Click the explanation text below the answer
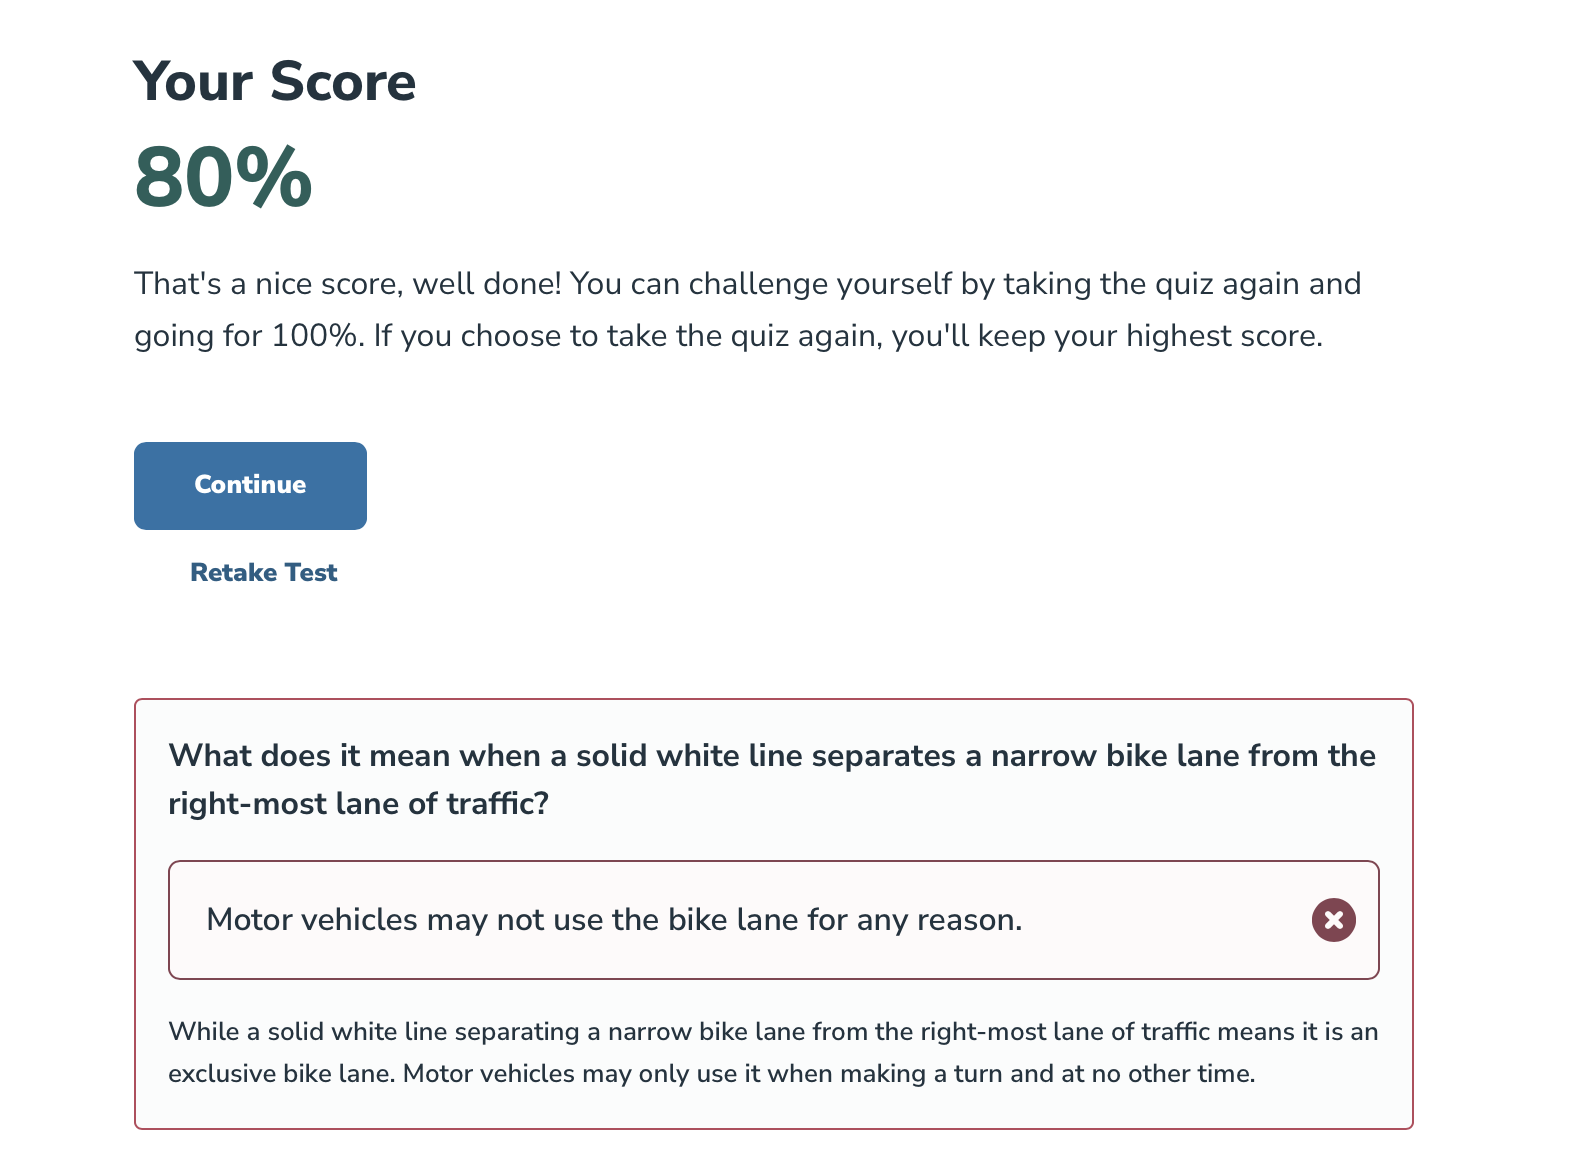Image resolution: width=1592 pixels, height=1156 pixels. [772, 1052]
